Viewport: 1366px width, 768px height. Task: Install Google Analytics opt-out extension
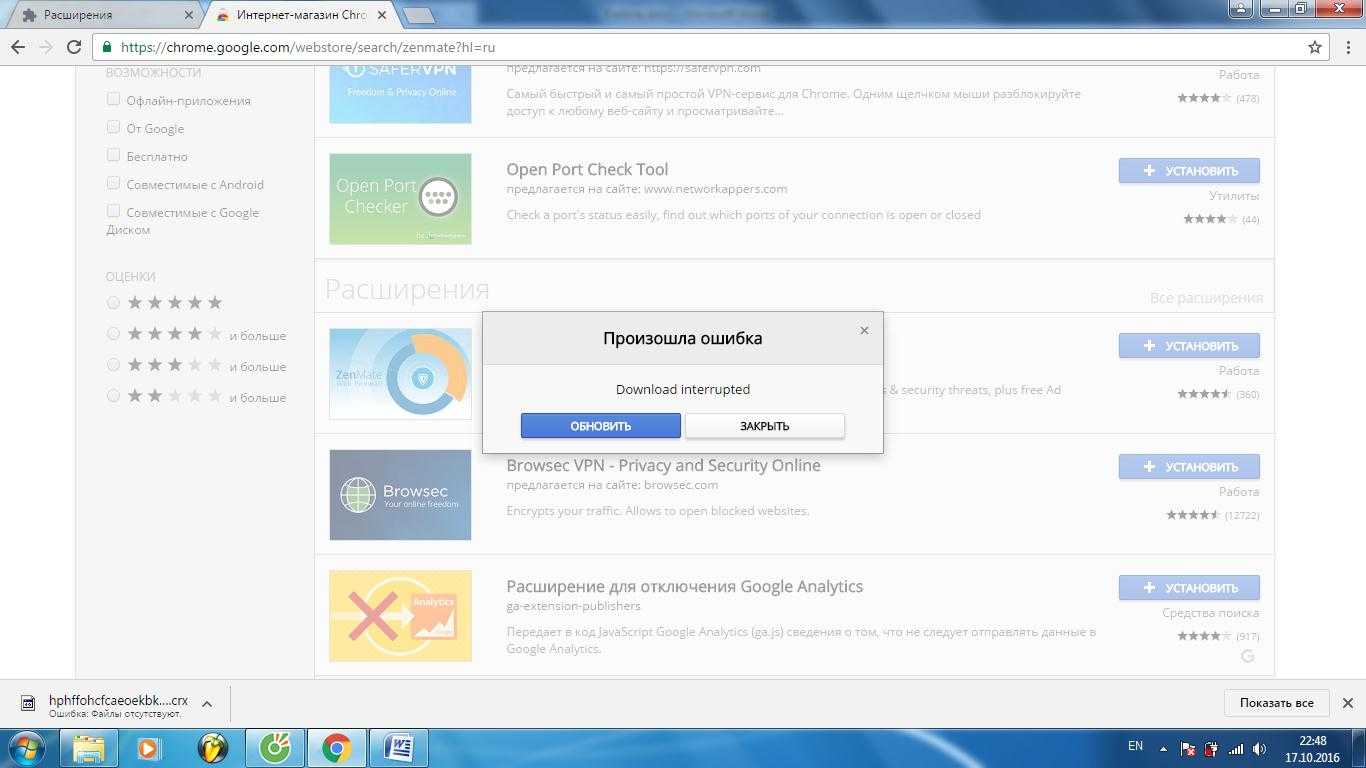1189,588
